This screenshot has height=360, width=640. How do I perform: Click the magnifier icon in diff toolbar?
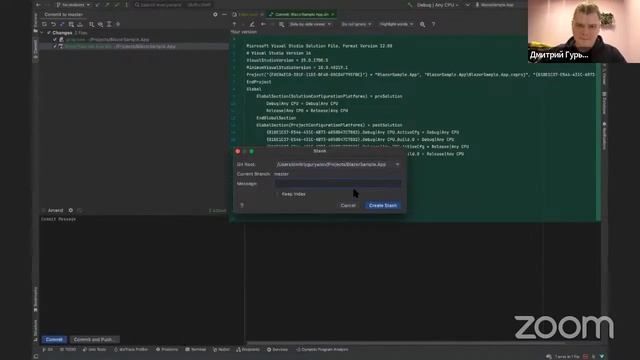[x=422, y=24]
